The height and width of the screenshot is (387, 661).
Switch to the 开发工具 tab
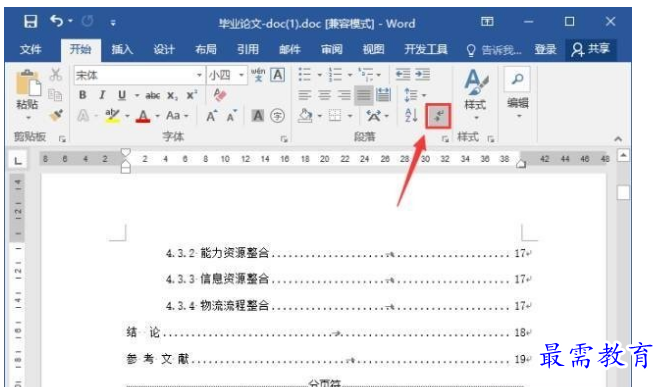[426, 50]
